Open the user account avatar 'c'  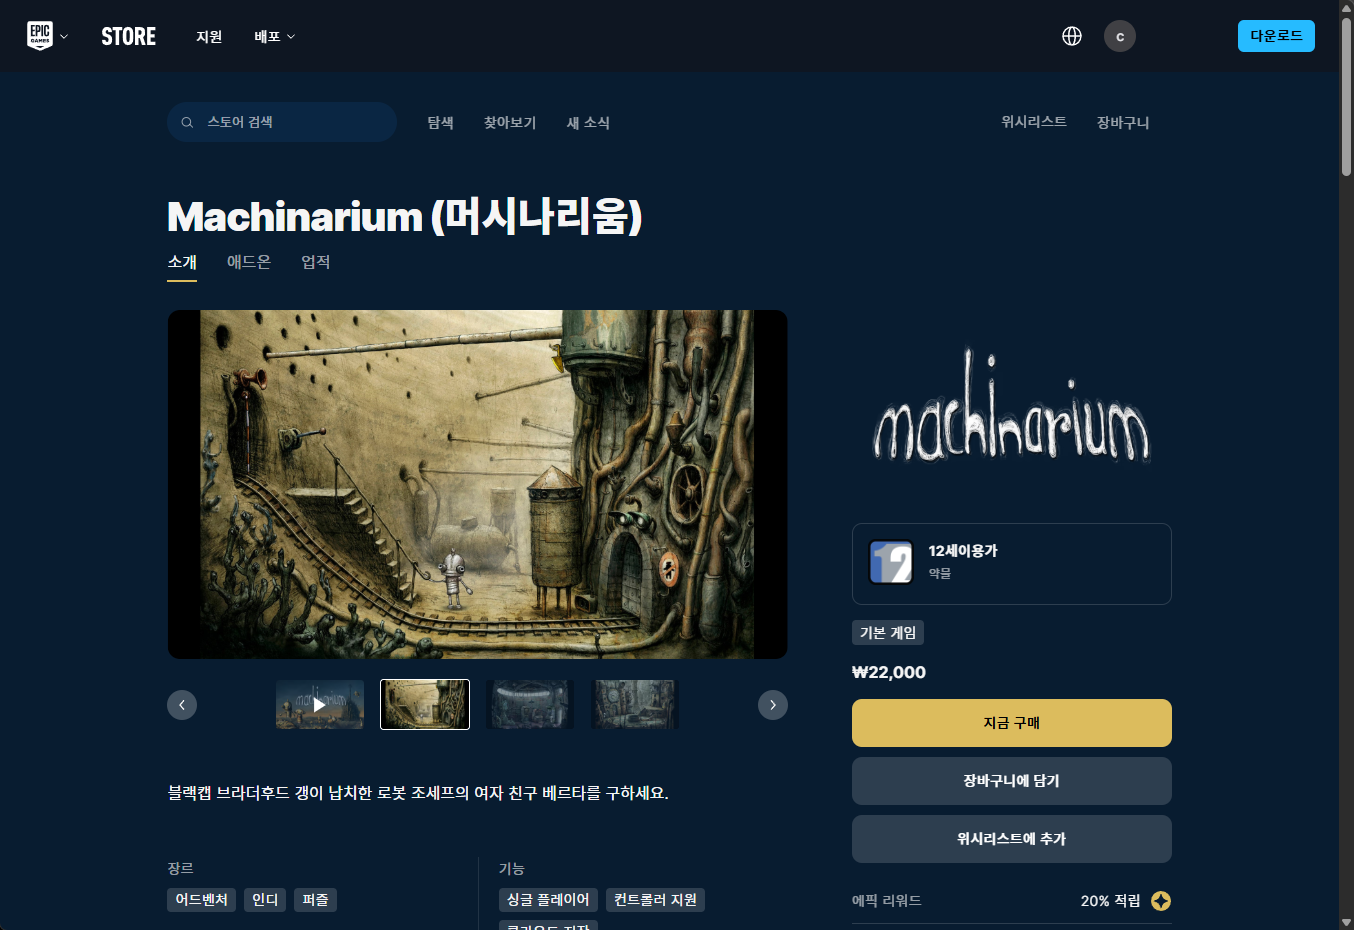pyautogui.click(x=1120, y=36)
